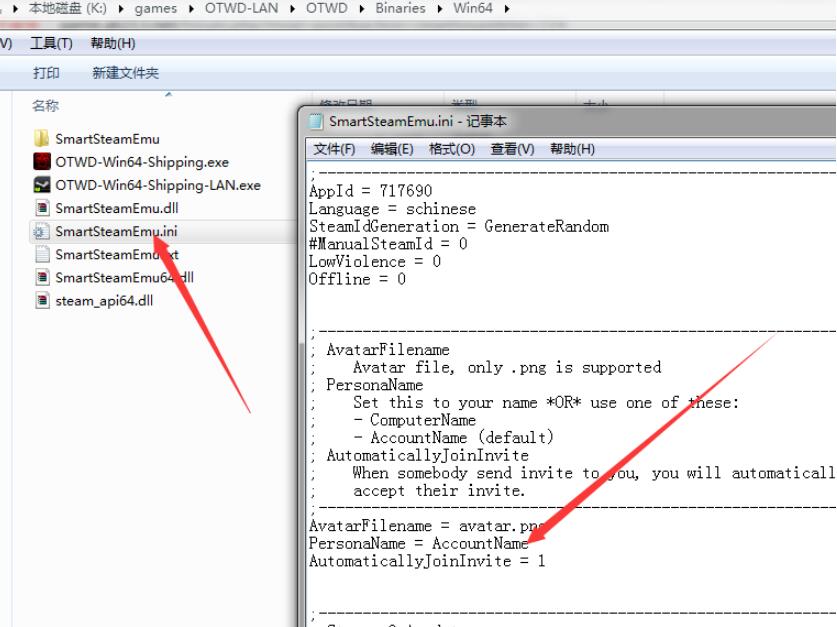Open the 文件(F) menu in Notepad
The height and width of the screenshot is (627, 837).
334,149
